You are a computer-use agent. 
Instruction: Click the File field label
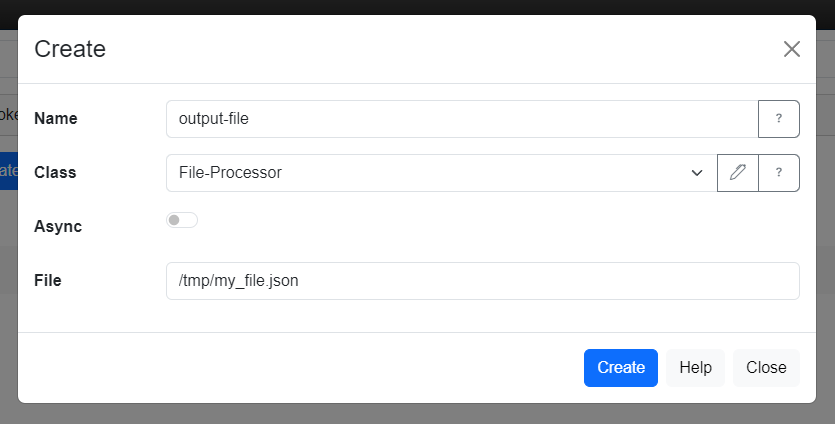coord(48,281)
